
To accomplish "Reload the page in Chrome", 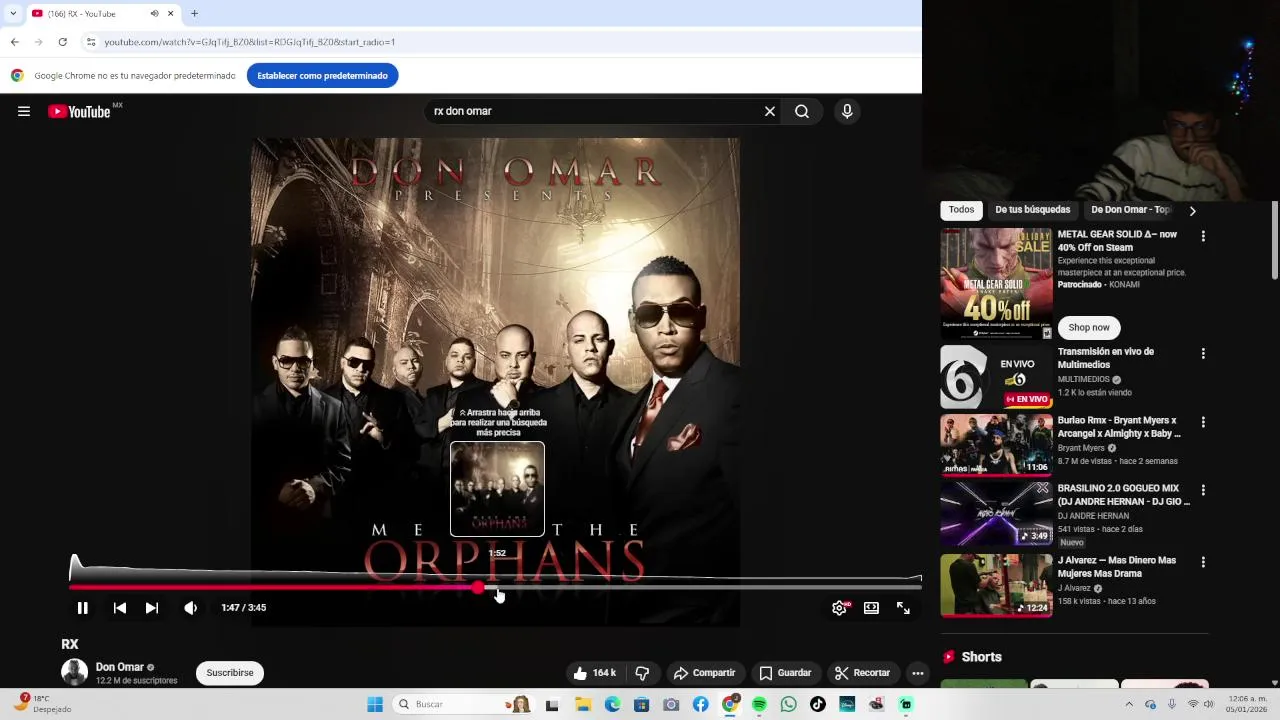I will 62,42.
